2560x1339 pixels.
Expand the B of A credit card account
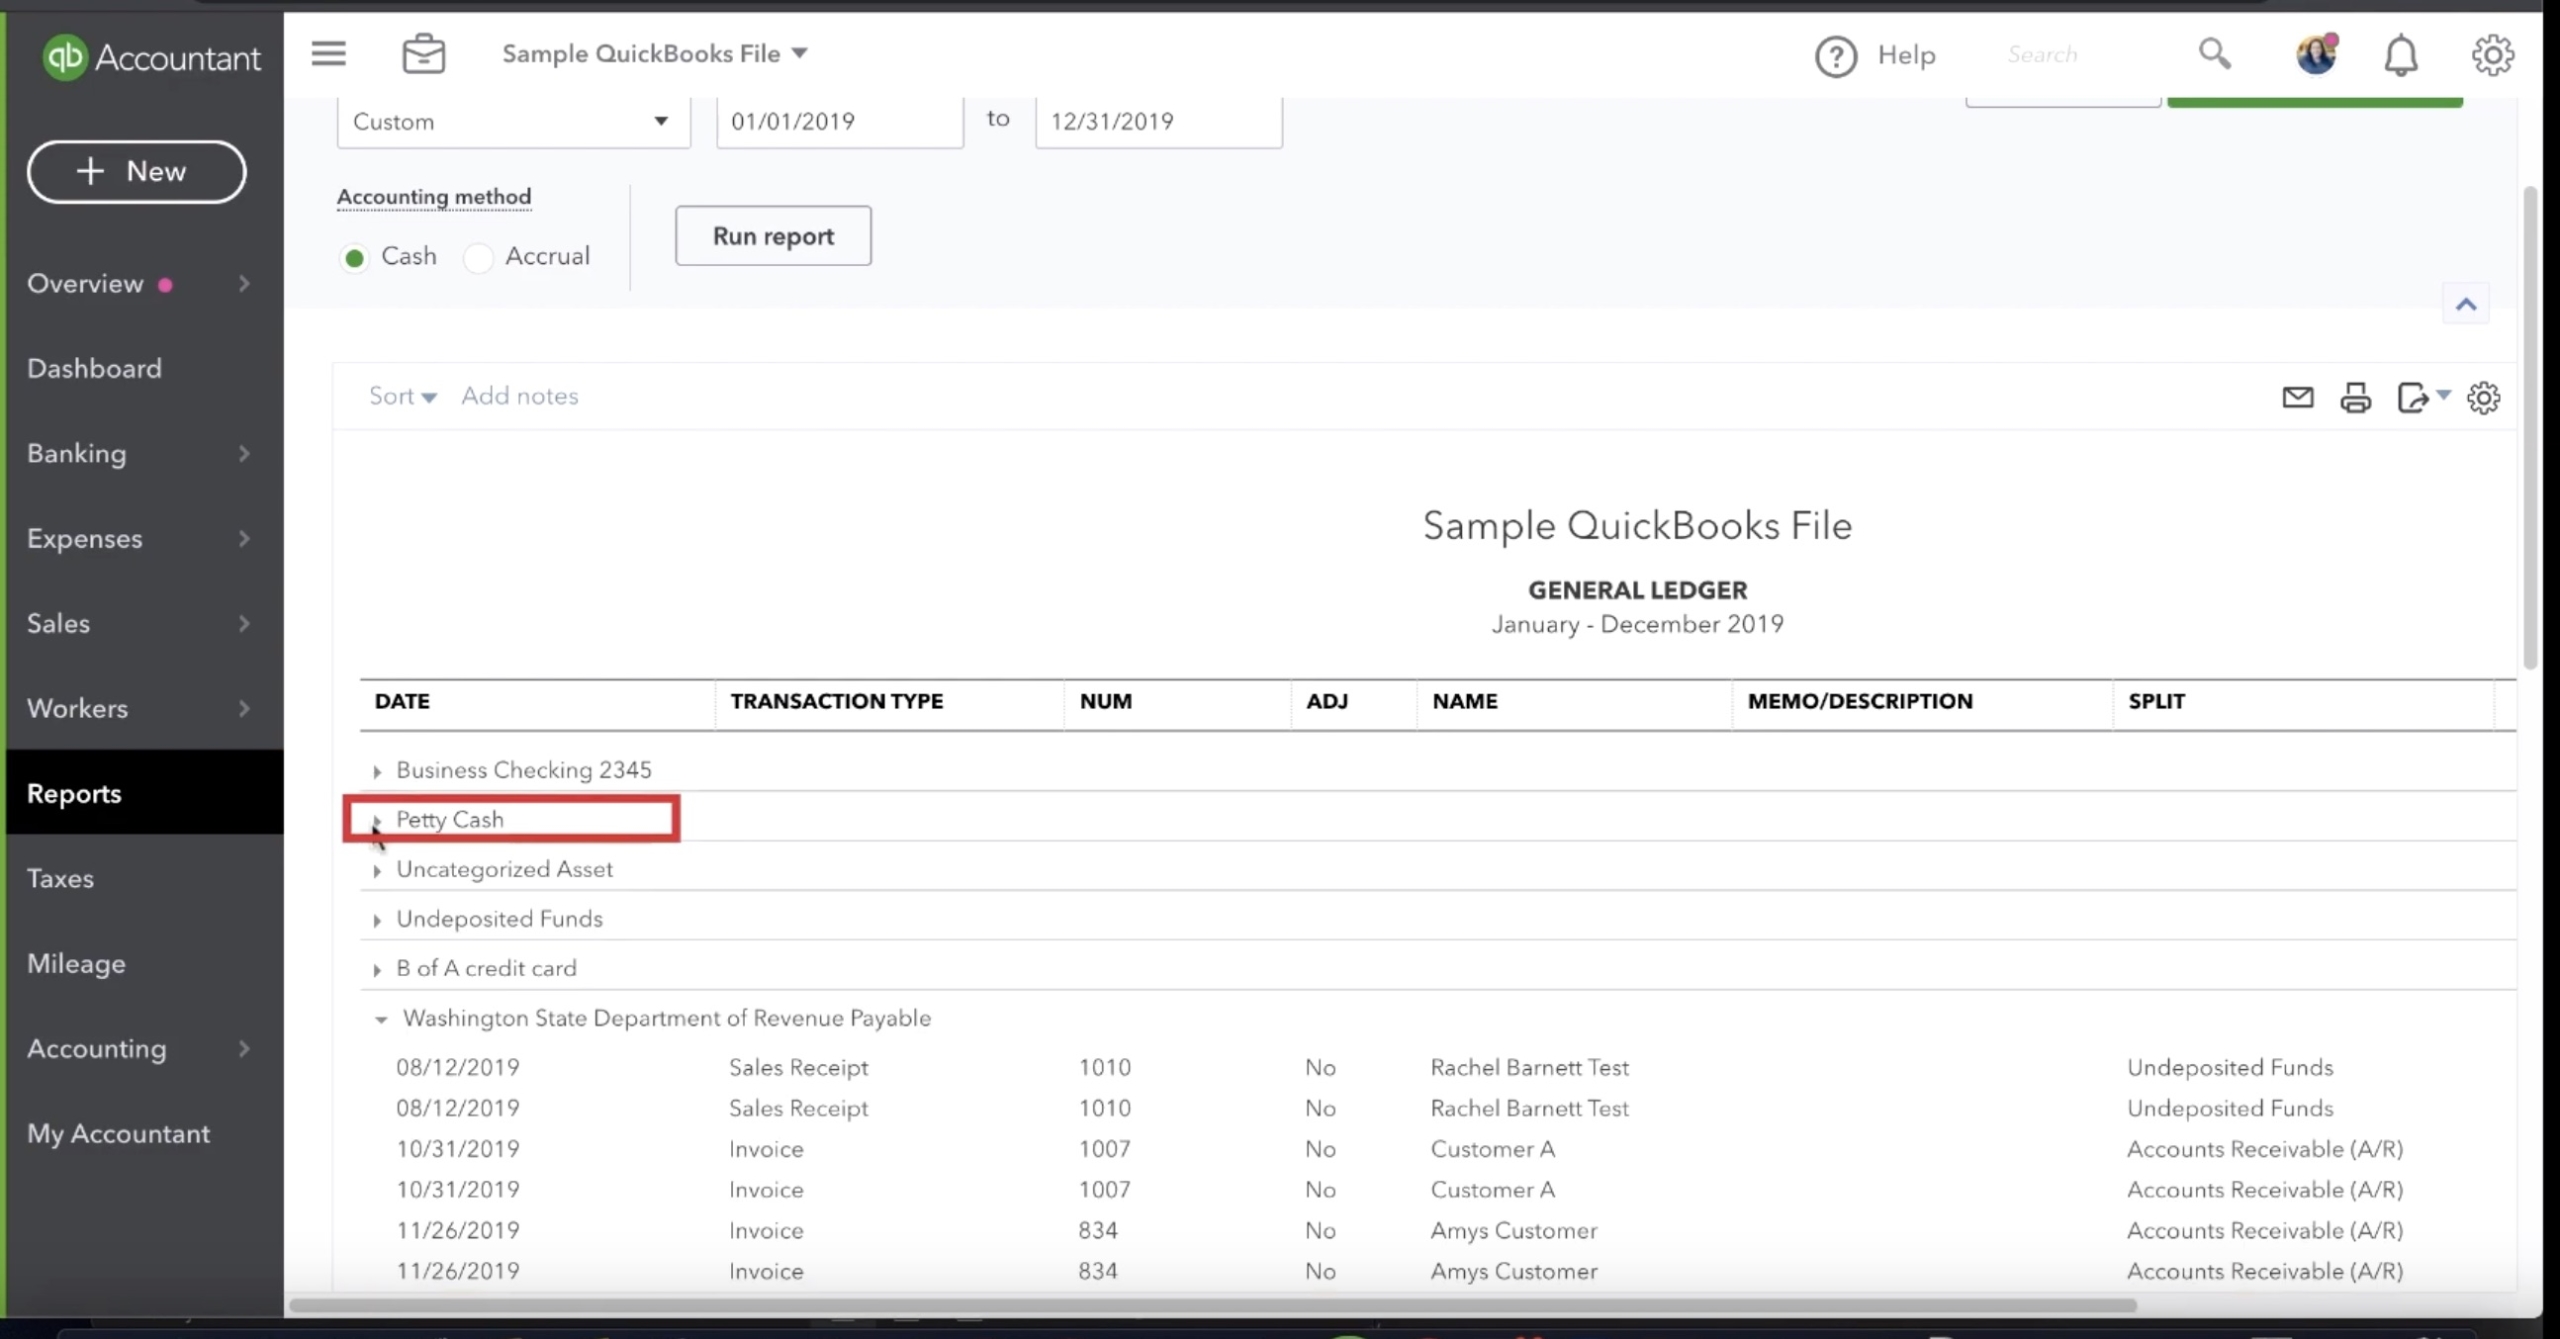click(x=377, y=969)
